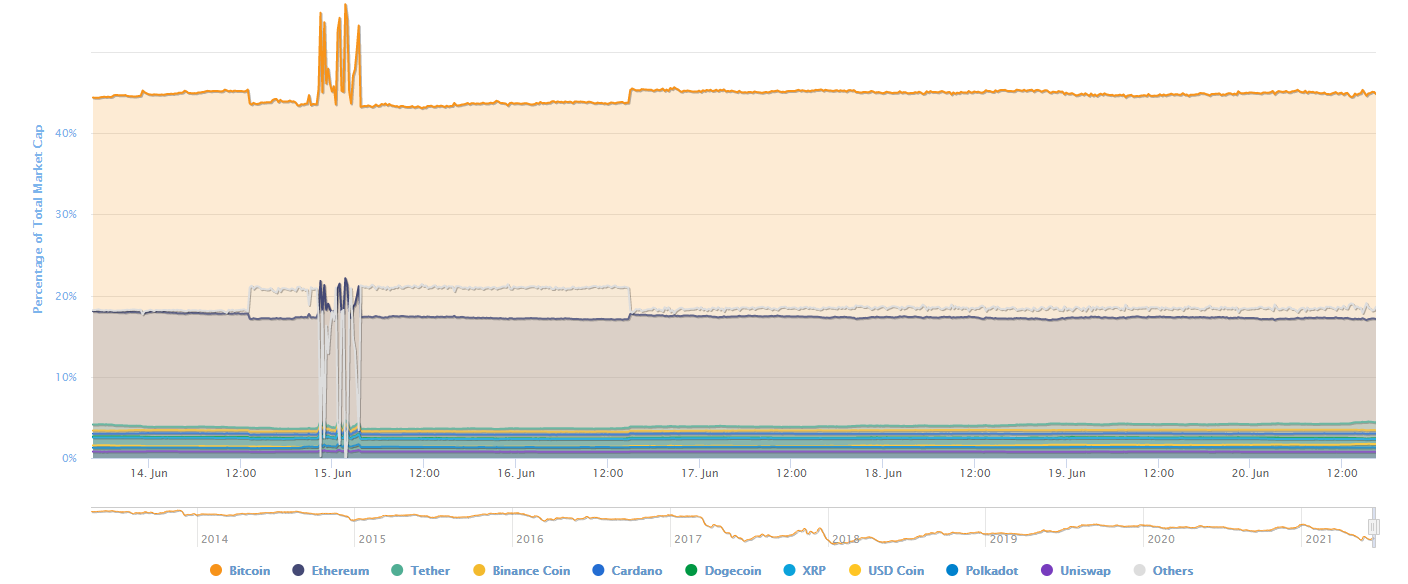This screenshot has width=1408, height=584.
Task: Click Percentage of Total Market Cap axis title
Action: 38,219
